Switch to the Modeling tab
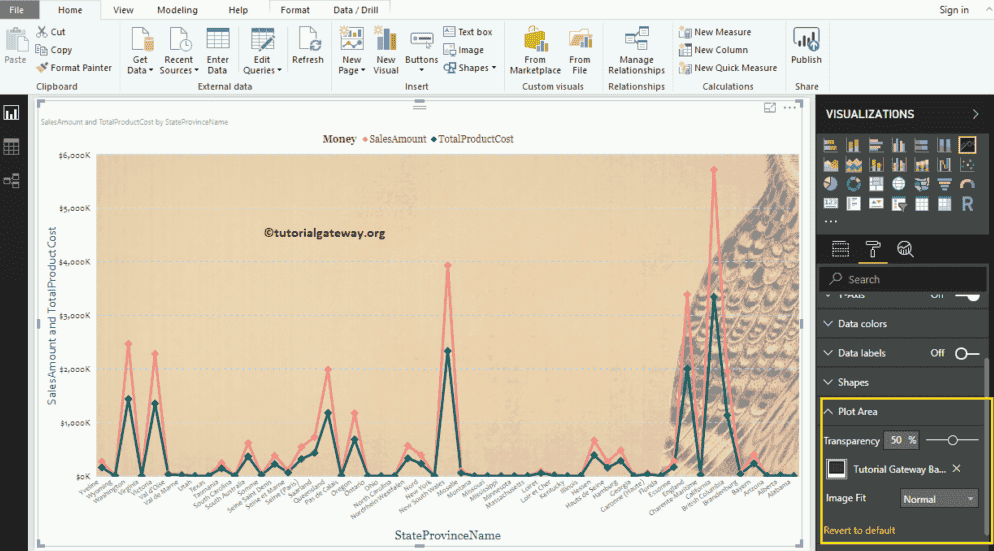This screenshot has height=551, width=994. 177,10
